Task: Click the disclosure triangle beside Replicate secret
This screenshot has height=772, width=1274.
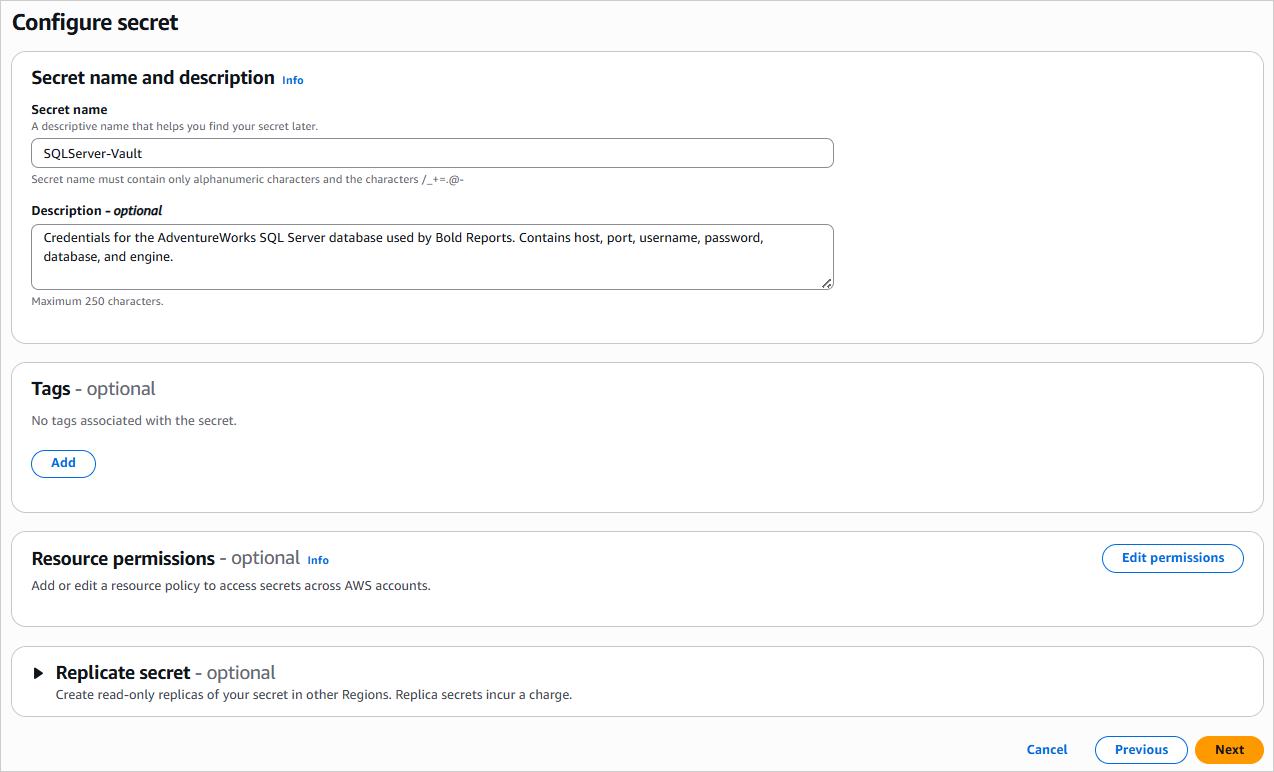Action: (40, 673)
